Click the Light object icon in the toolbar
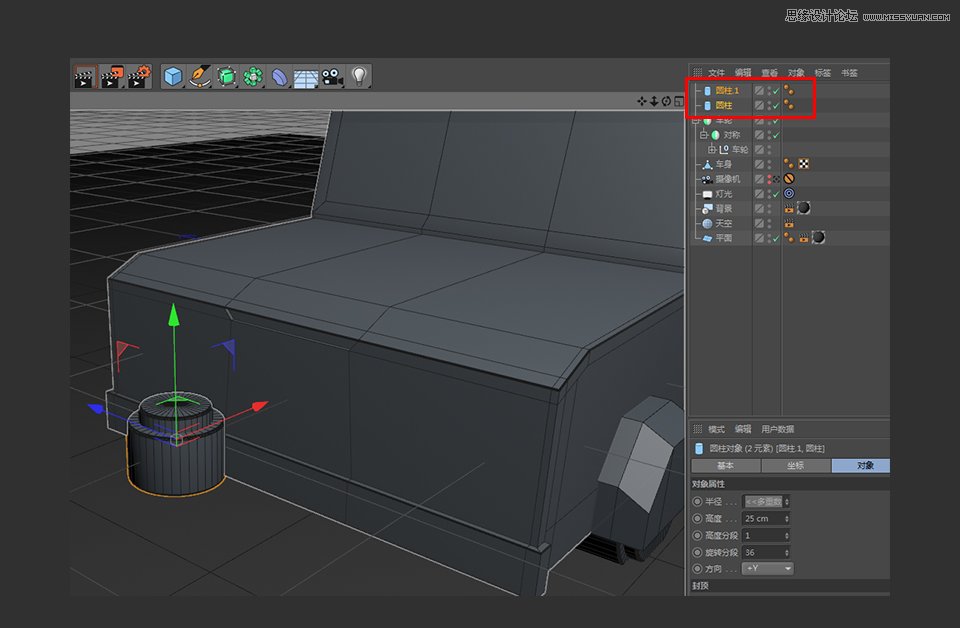Image resolution: width=960 pixels, height=628 pixels. [x=362, y=76]
